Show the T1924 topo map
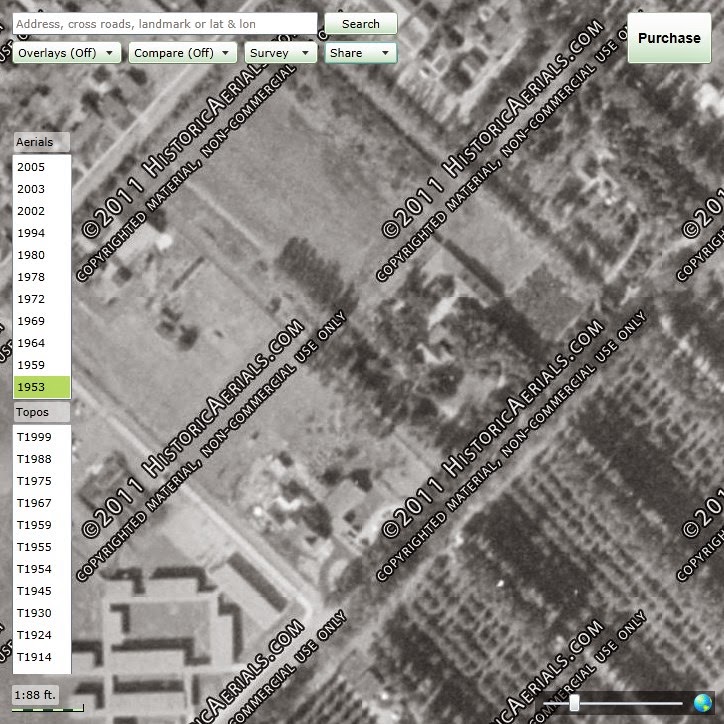 [x=42, y=635]
